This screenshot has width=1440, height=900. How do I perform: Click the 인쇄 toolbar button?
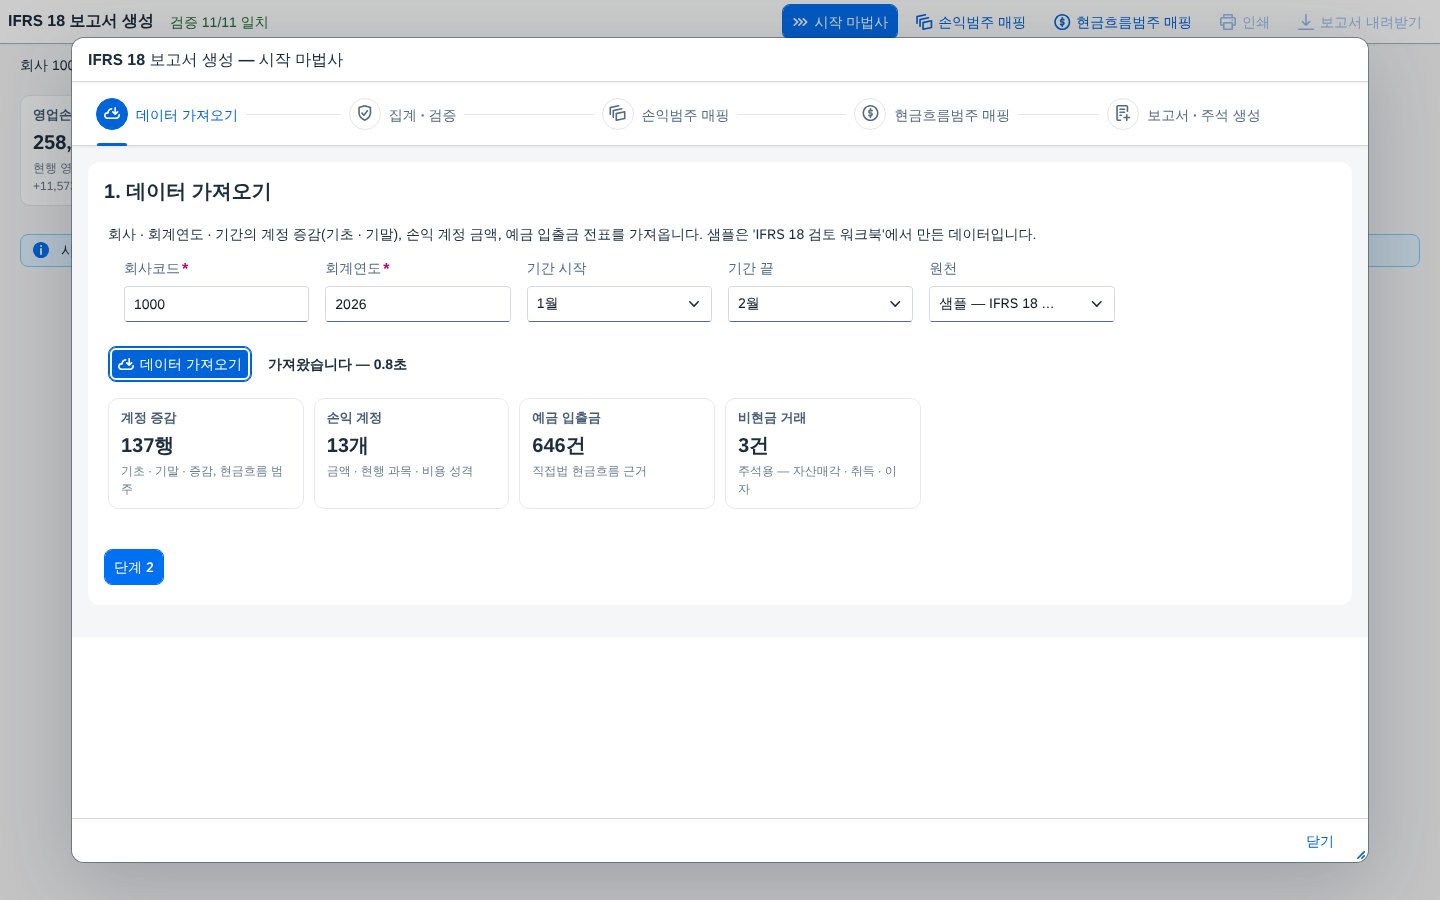point(1244,22)
